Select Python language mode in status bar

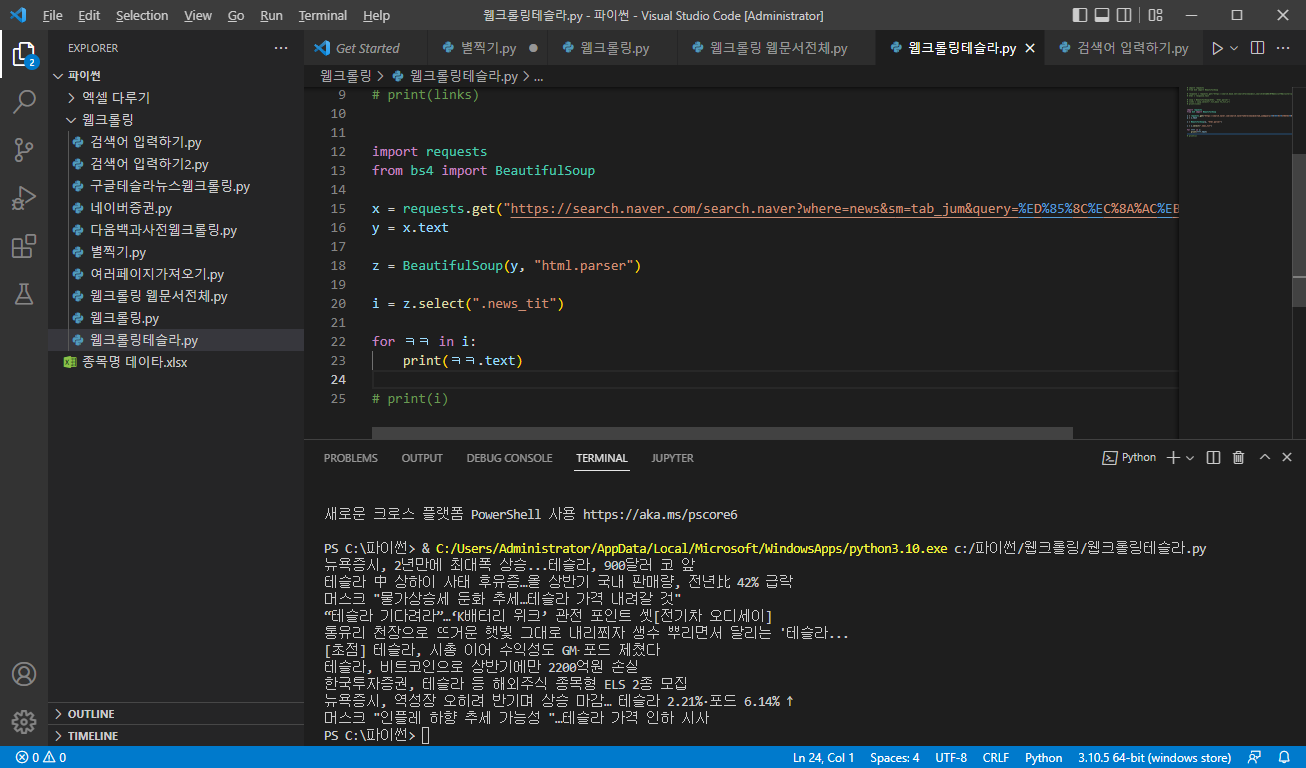point(1043,757)
